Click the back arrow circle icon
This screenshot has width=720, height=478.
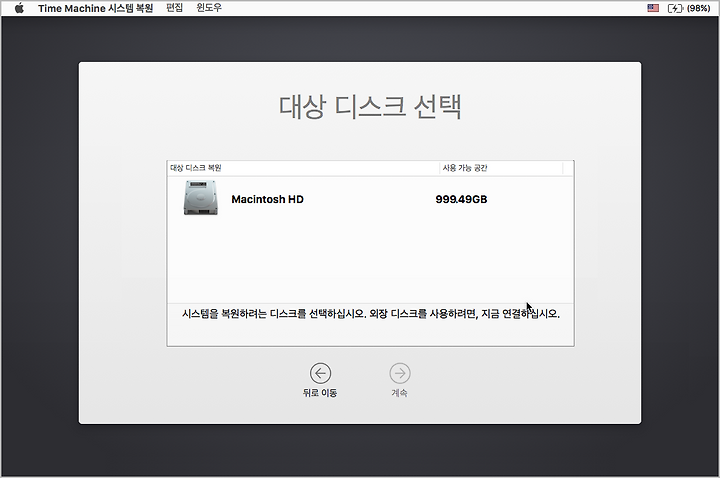[320, 373]
